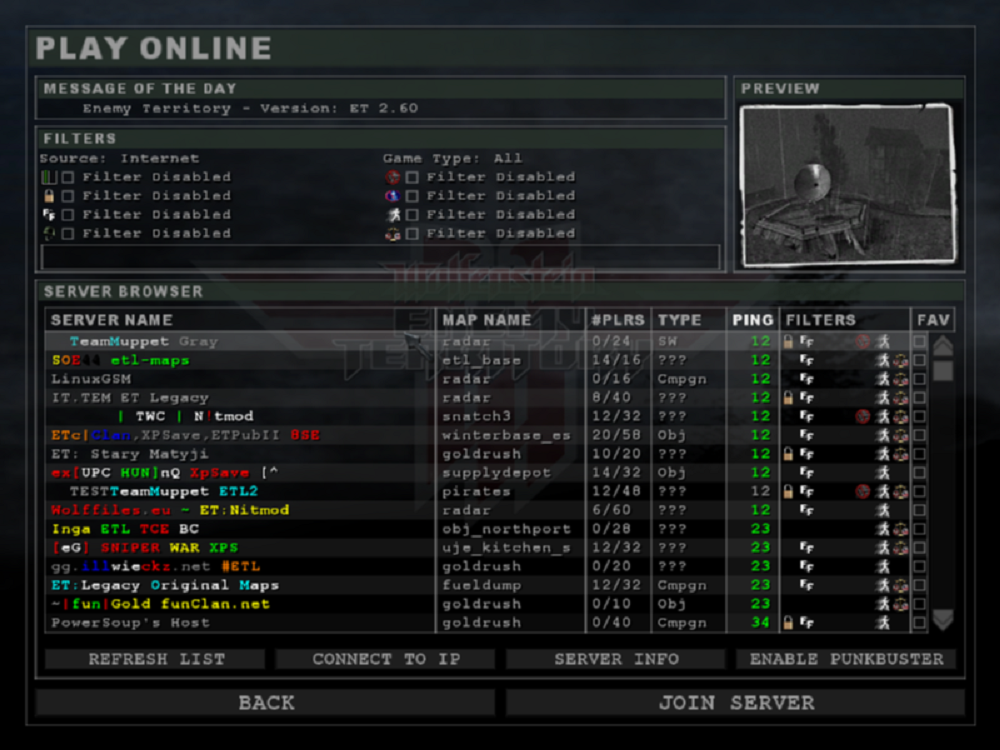Click friendly fire icon in SNIPER WAR XPS row
The width and height of the screenshot is (1000, 750).
(x=807, y=548)
